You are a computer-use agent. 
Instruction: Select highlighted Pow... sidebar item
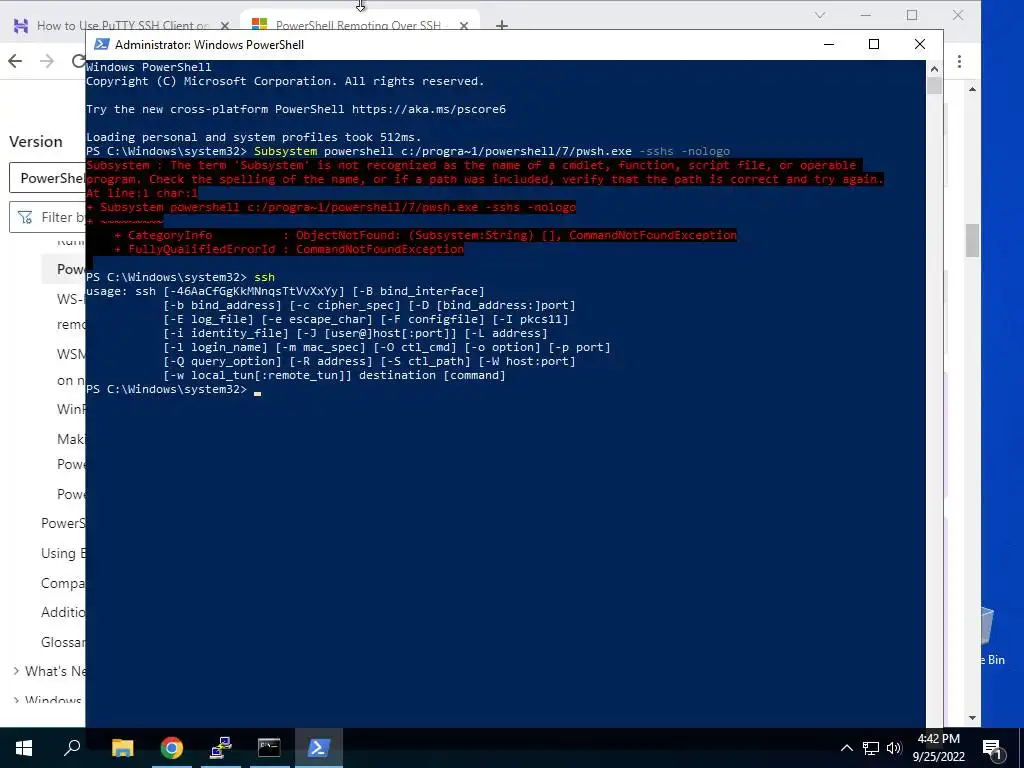click(64, 269)
